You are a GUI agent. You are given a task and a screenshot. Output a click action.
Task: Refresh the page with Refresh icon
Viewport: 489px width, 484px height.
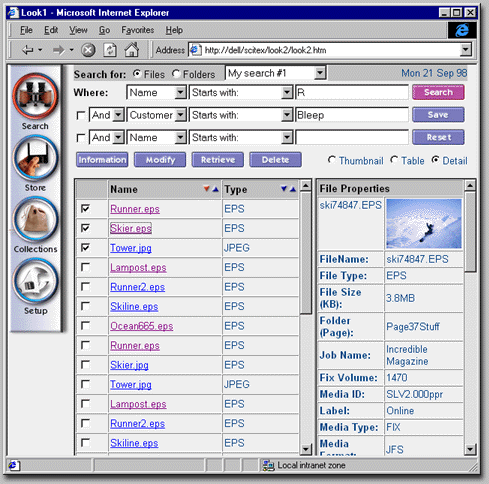pyautogui.click(x=110, y=50)
